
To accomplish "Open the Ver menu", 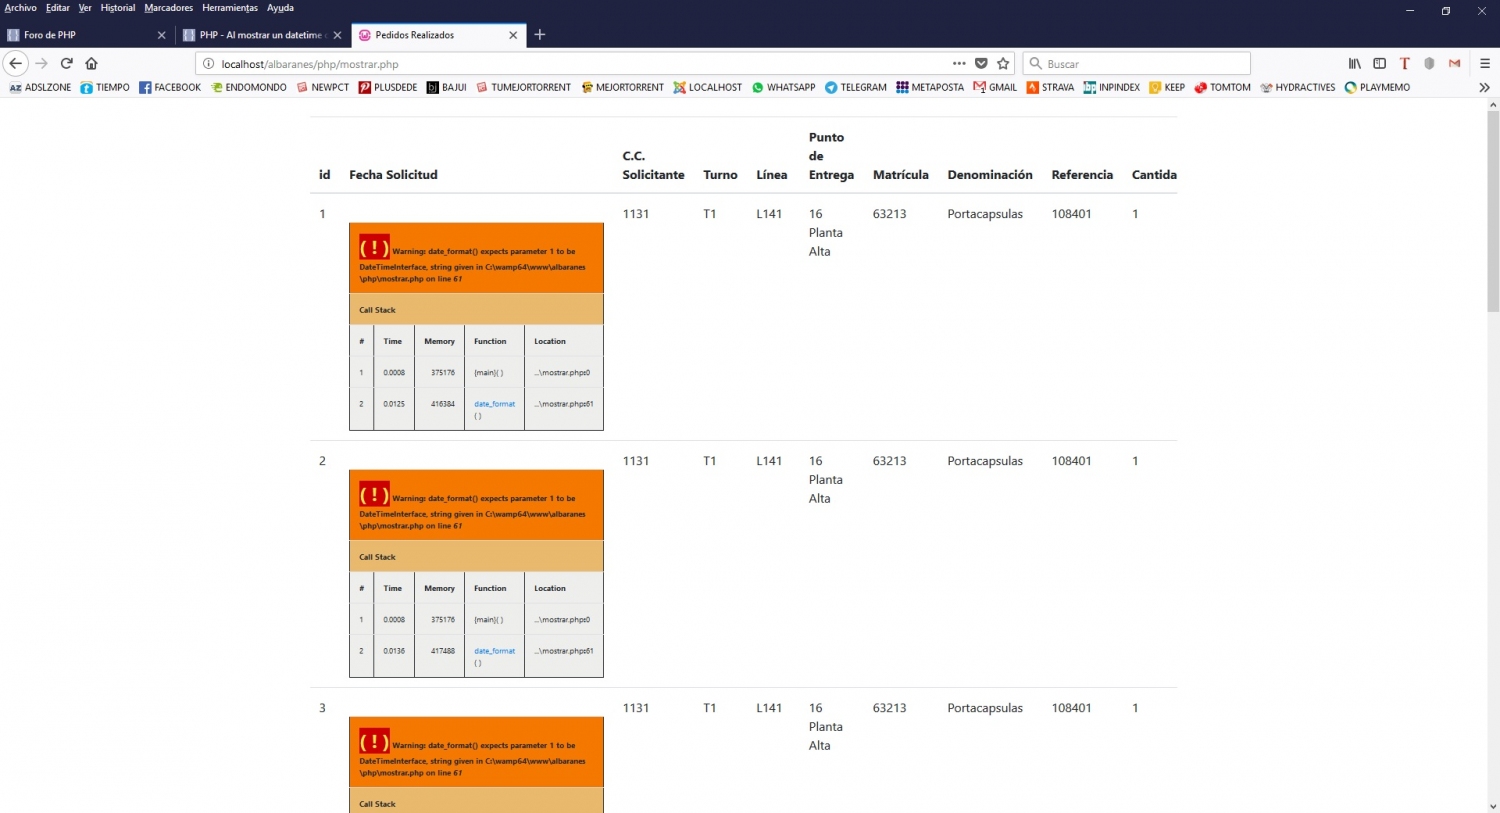I will pos(85,8).
